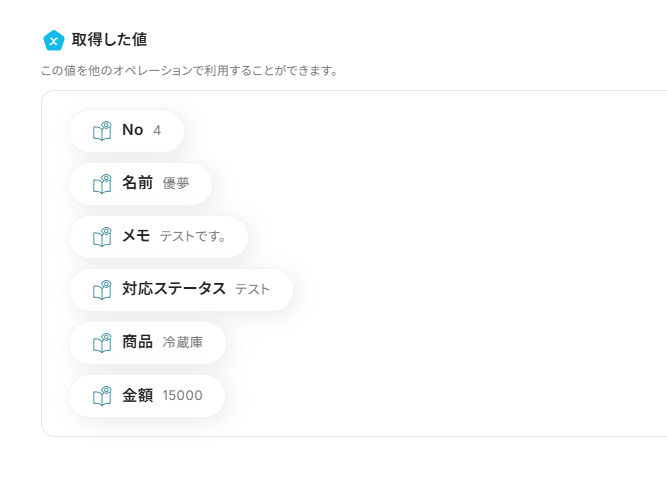Click the 金額 label text

point(137,395)
